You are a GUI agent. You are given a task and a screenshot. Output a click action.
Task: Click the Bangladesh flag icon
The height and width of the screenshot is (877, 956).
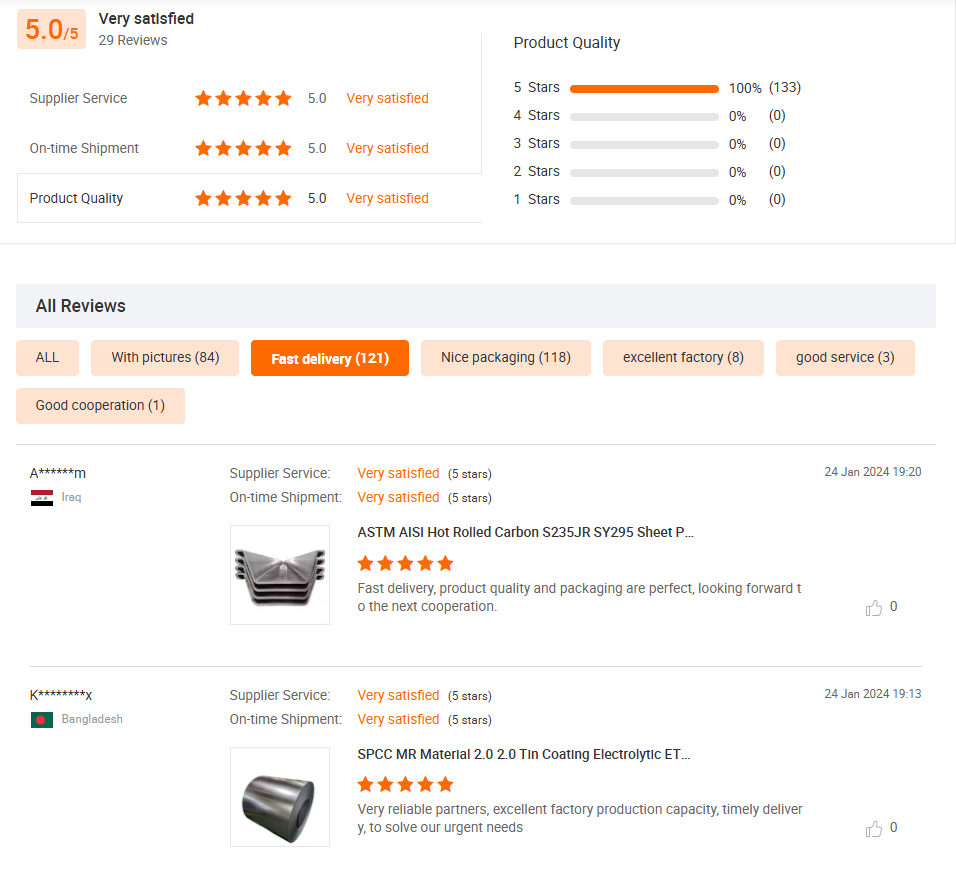(42, 719)
